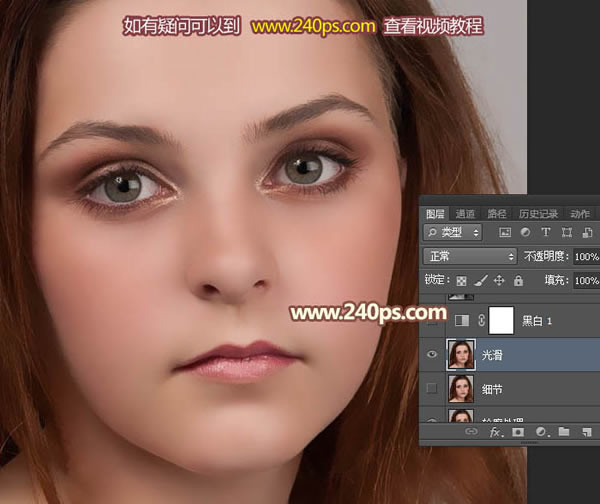Click the pixel layer filter icon
600x504 pixels.
pyautogui.click(x=506, y=232)
